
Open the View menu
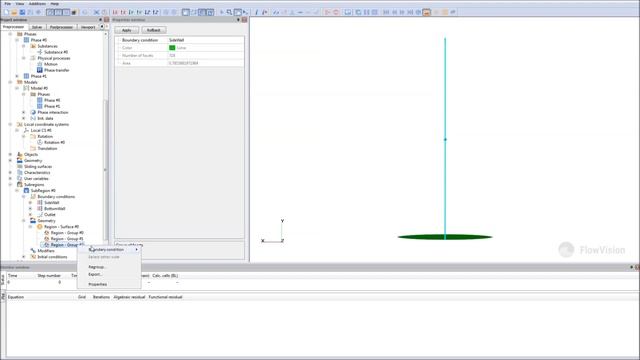point(19,4)
